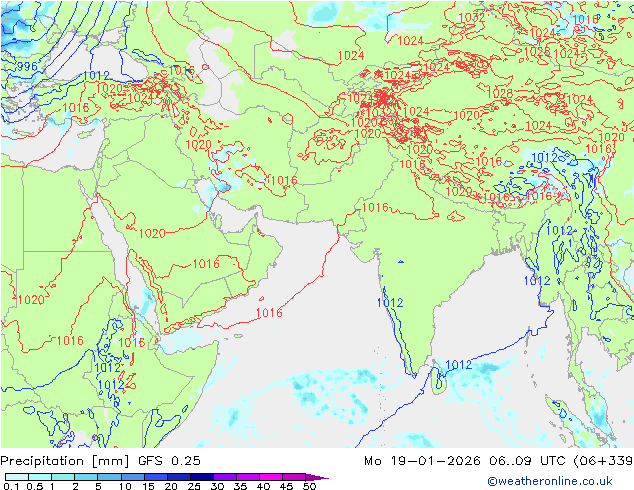The image size is (634, 490).
Task: Click the 'Mo 19-01-2026 06..09 UTC' timestamp
Action: pyautogui.click(x=467, y=461)
